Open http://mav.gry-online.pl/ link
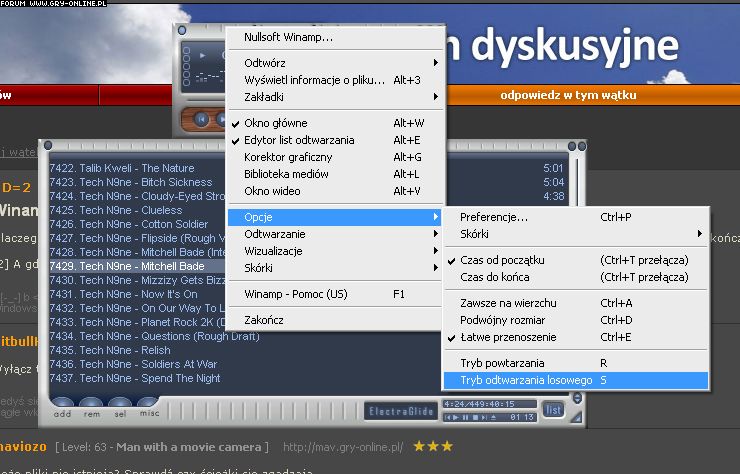The width and height of the screenshot is (740, 474). [x=343, y=447]
